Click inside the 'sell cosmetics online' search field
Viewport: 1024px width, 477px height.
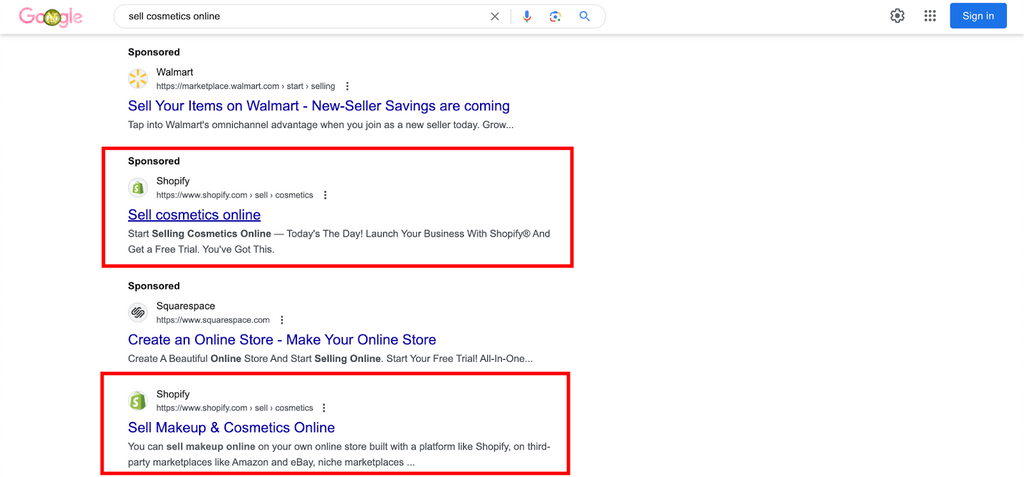coord(300,16)
